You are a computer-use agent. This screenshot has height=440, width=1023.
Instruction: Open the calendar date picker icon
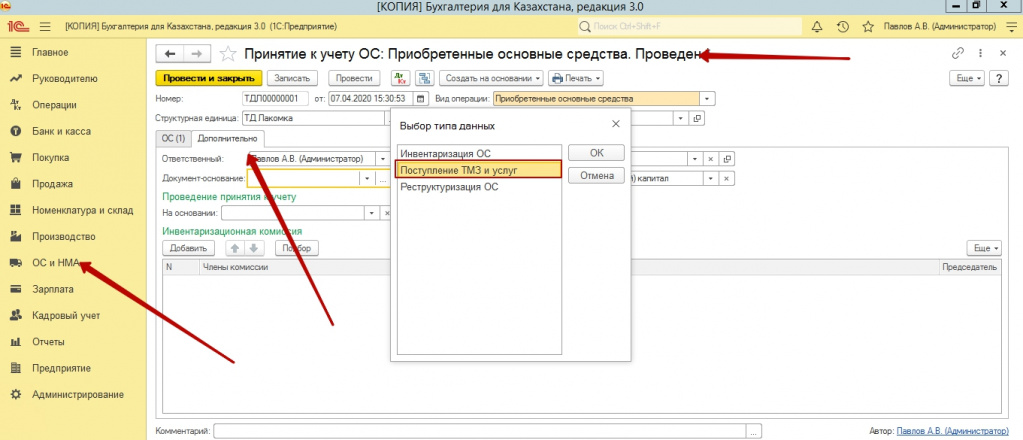(x=421, y=99)
